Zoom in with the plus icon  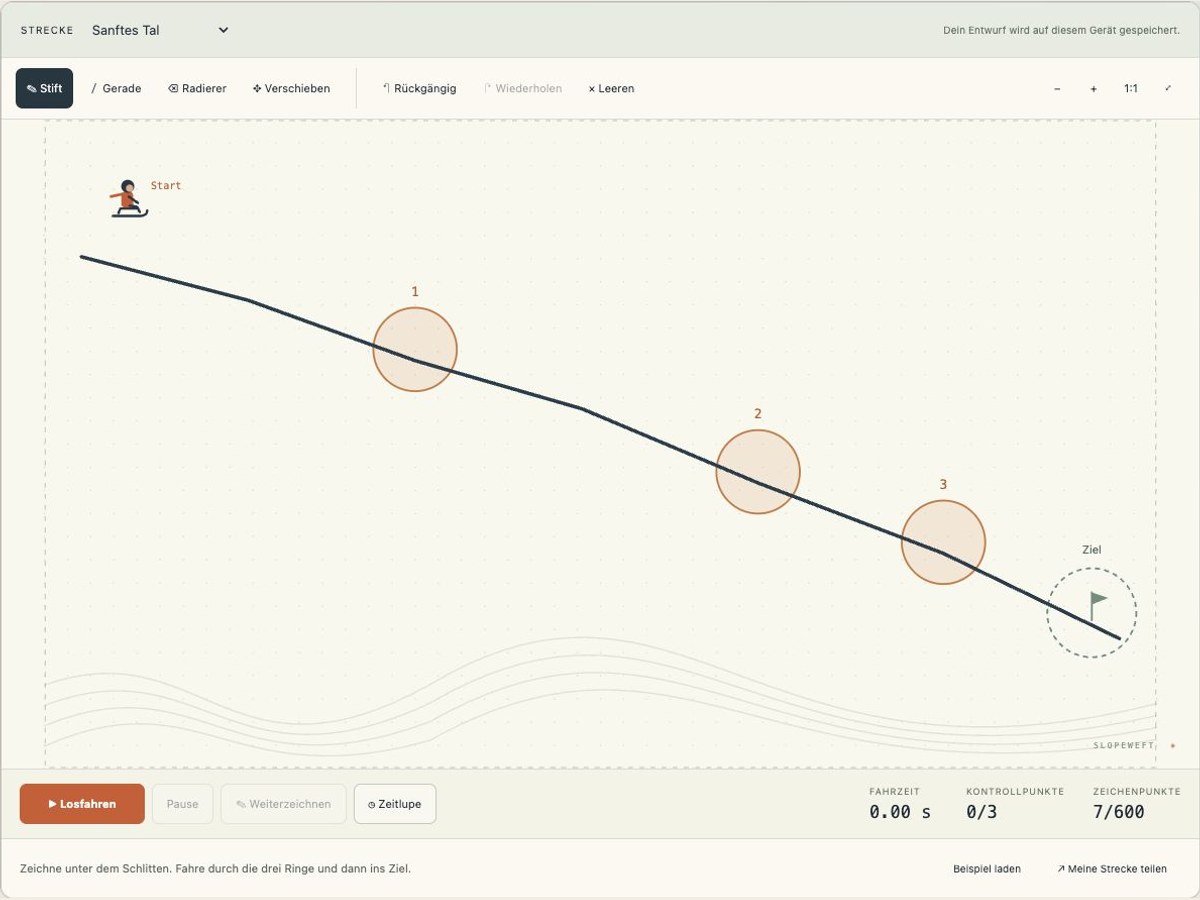(1094, 89)
